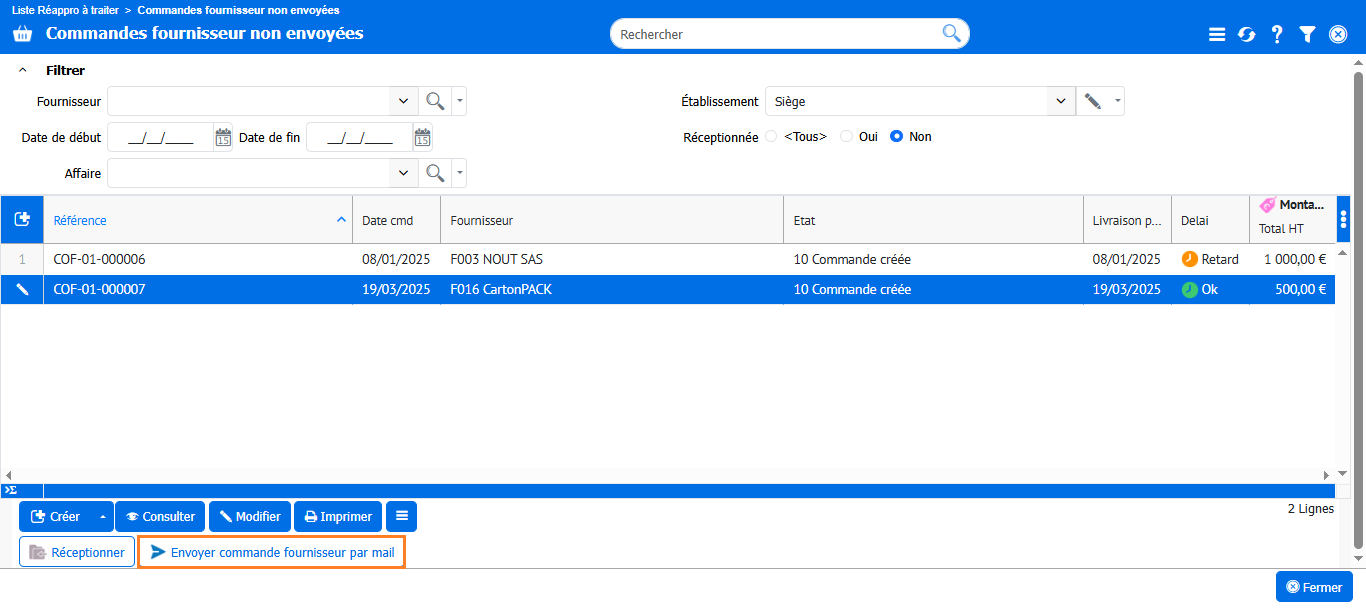Expand the Affaire dropdown list
The height and width of the screenshot is (610, 1366).
click(x=403, y=173)
